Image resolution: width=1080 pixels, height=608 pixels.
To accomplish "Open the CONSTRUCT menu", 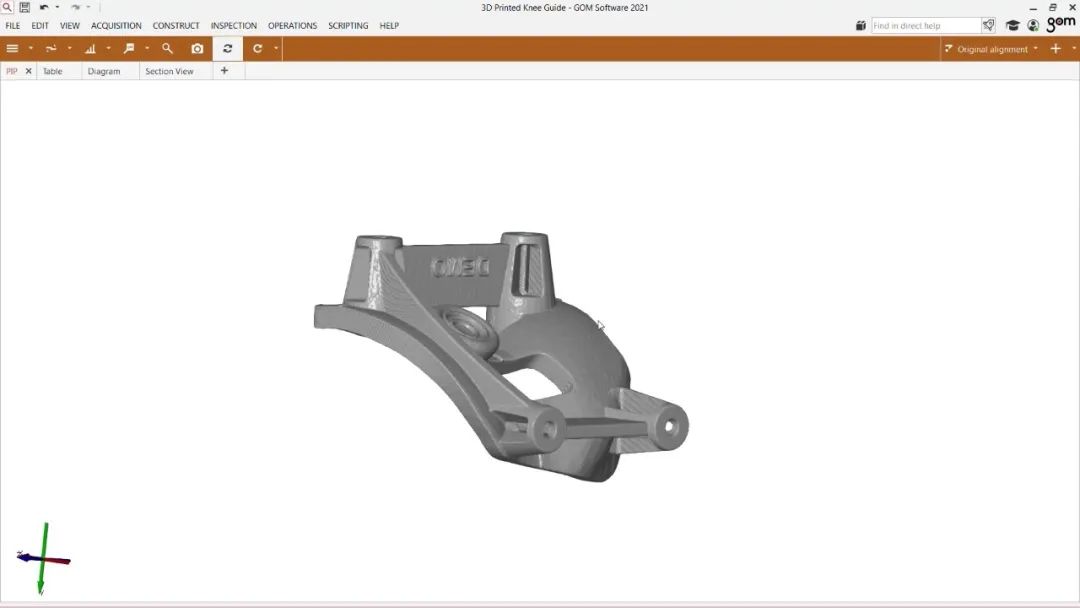I will coord(176,26).
